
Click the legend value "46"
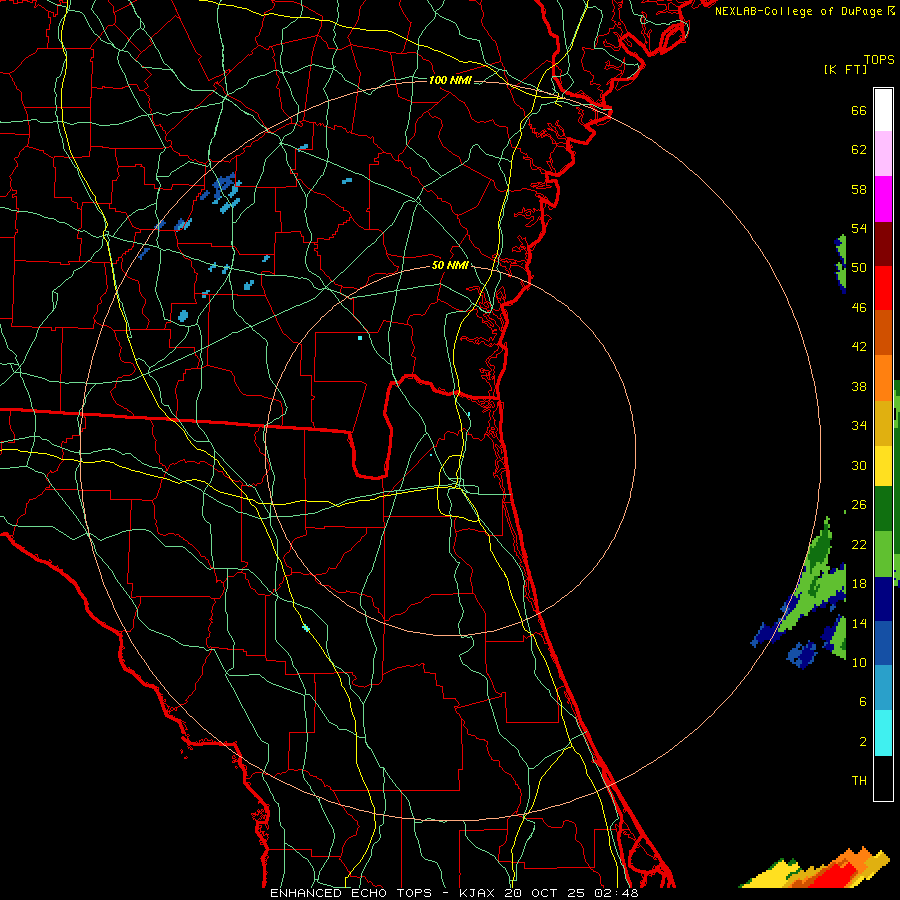(859, 308)
